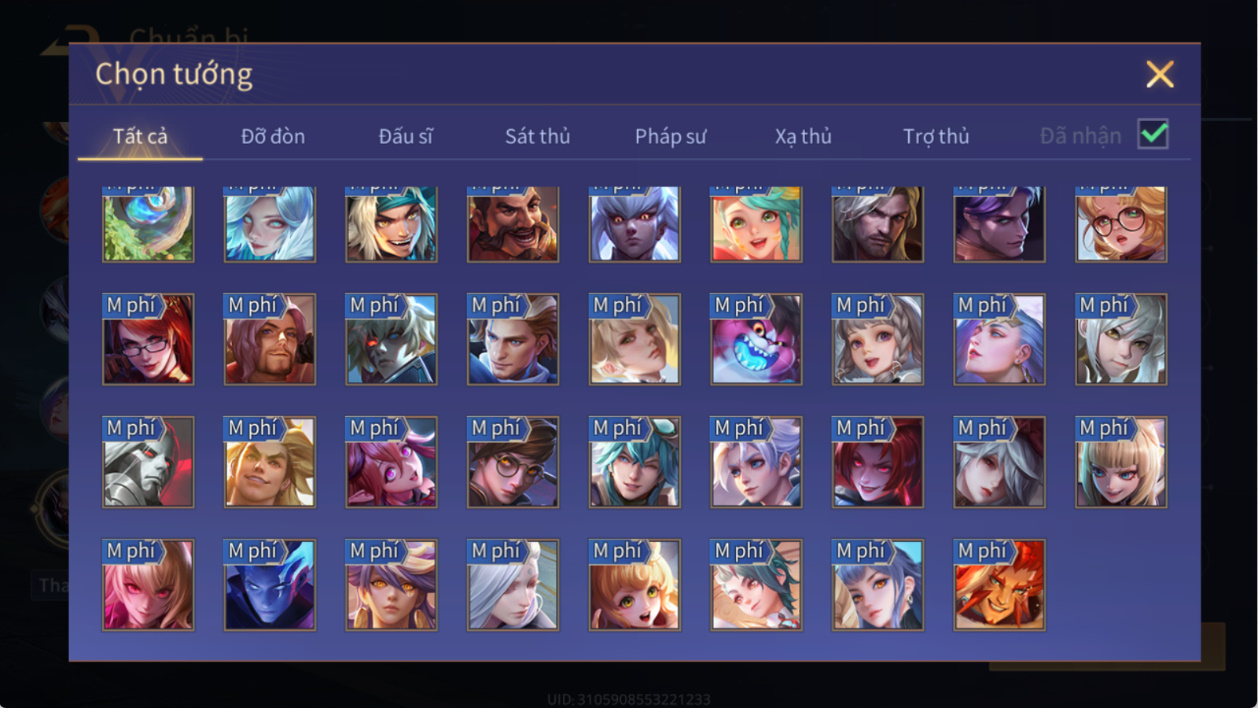Toggle the Đã nhận checkbox
1258x708 pixels.
[1153, 134]
